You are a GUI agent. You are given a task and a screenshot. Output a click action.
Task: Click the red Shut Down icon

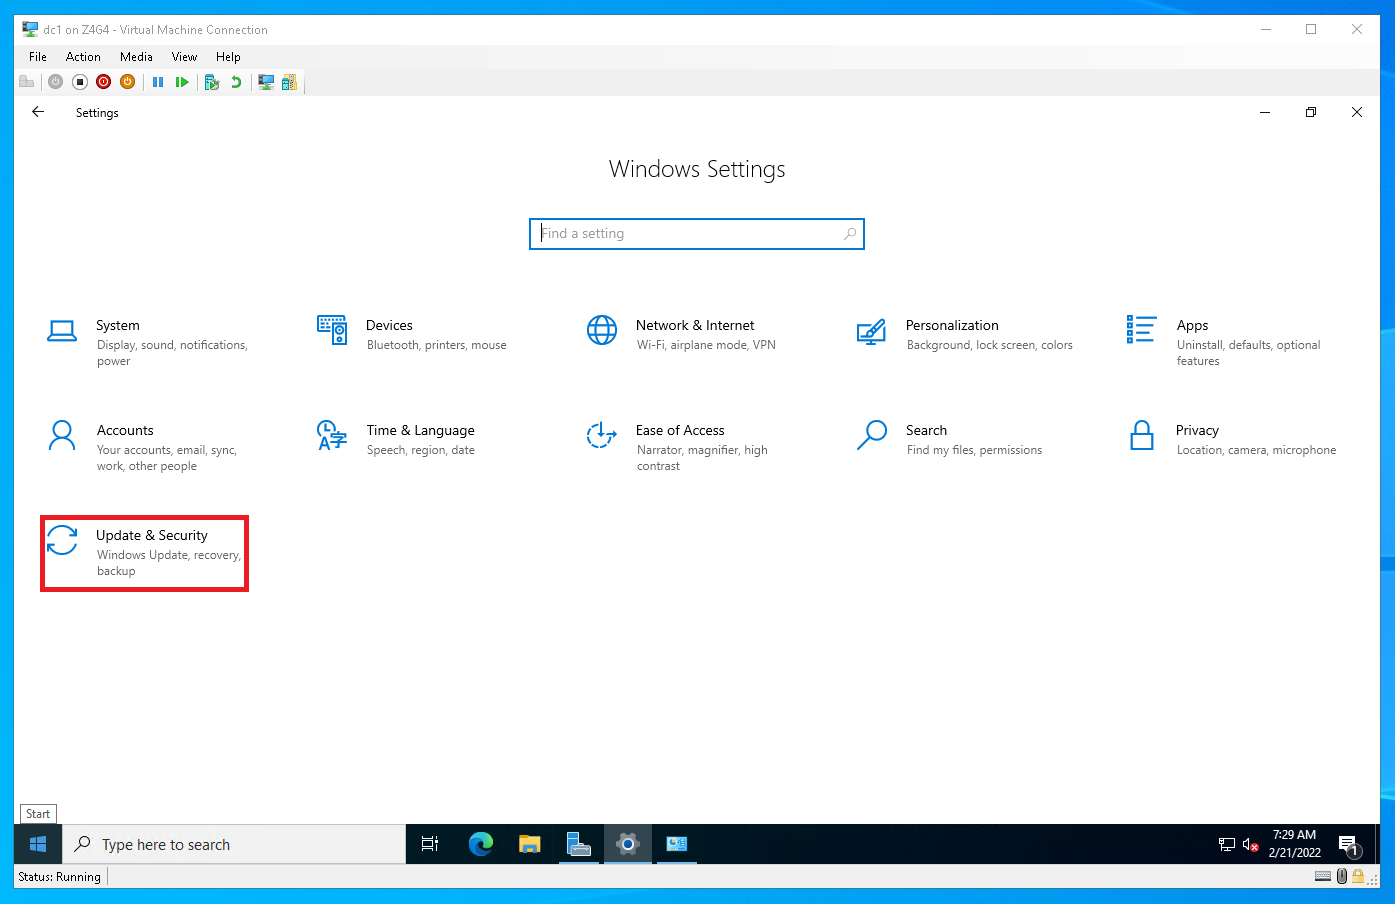tap(104, 82)
